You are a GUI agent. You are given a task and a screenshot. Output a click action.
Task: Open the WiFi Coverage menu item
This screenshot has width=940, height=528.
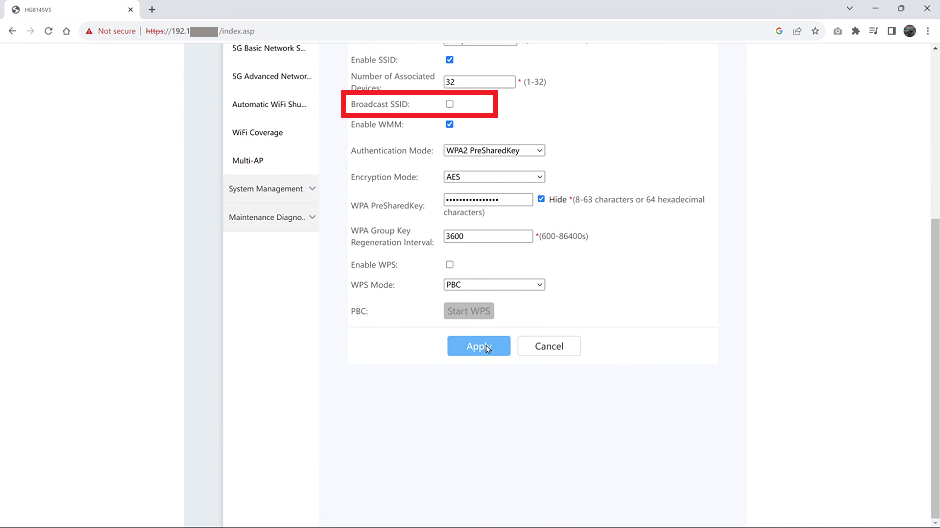257,133
